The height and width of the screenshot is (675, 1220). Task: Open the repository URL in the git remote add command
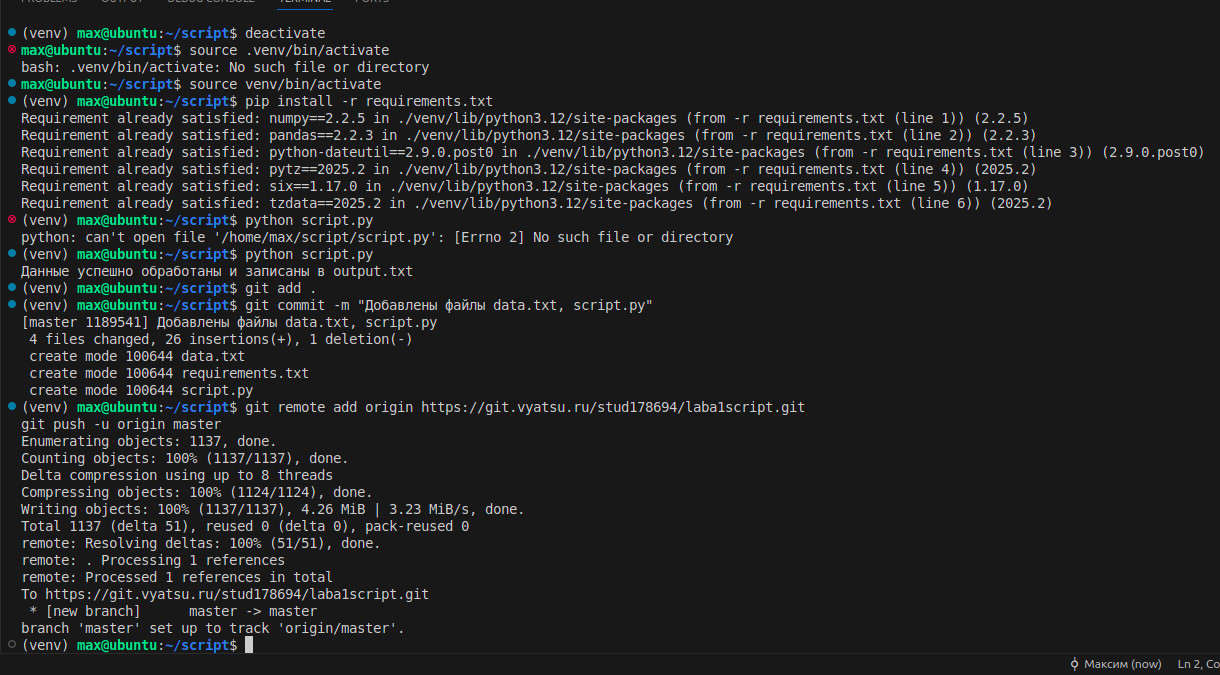pos(612,407)
